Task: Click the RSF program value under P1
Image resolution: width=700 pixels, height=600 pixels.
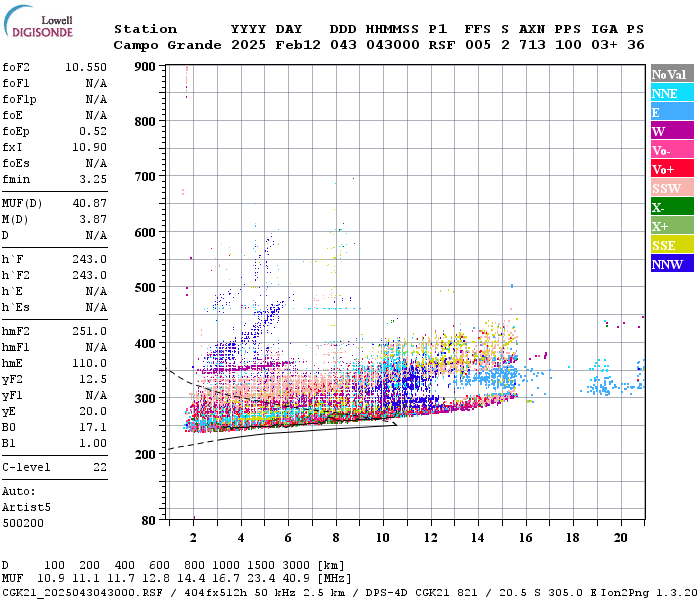Action: point(442,45)
